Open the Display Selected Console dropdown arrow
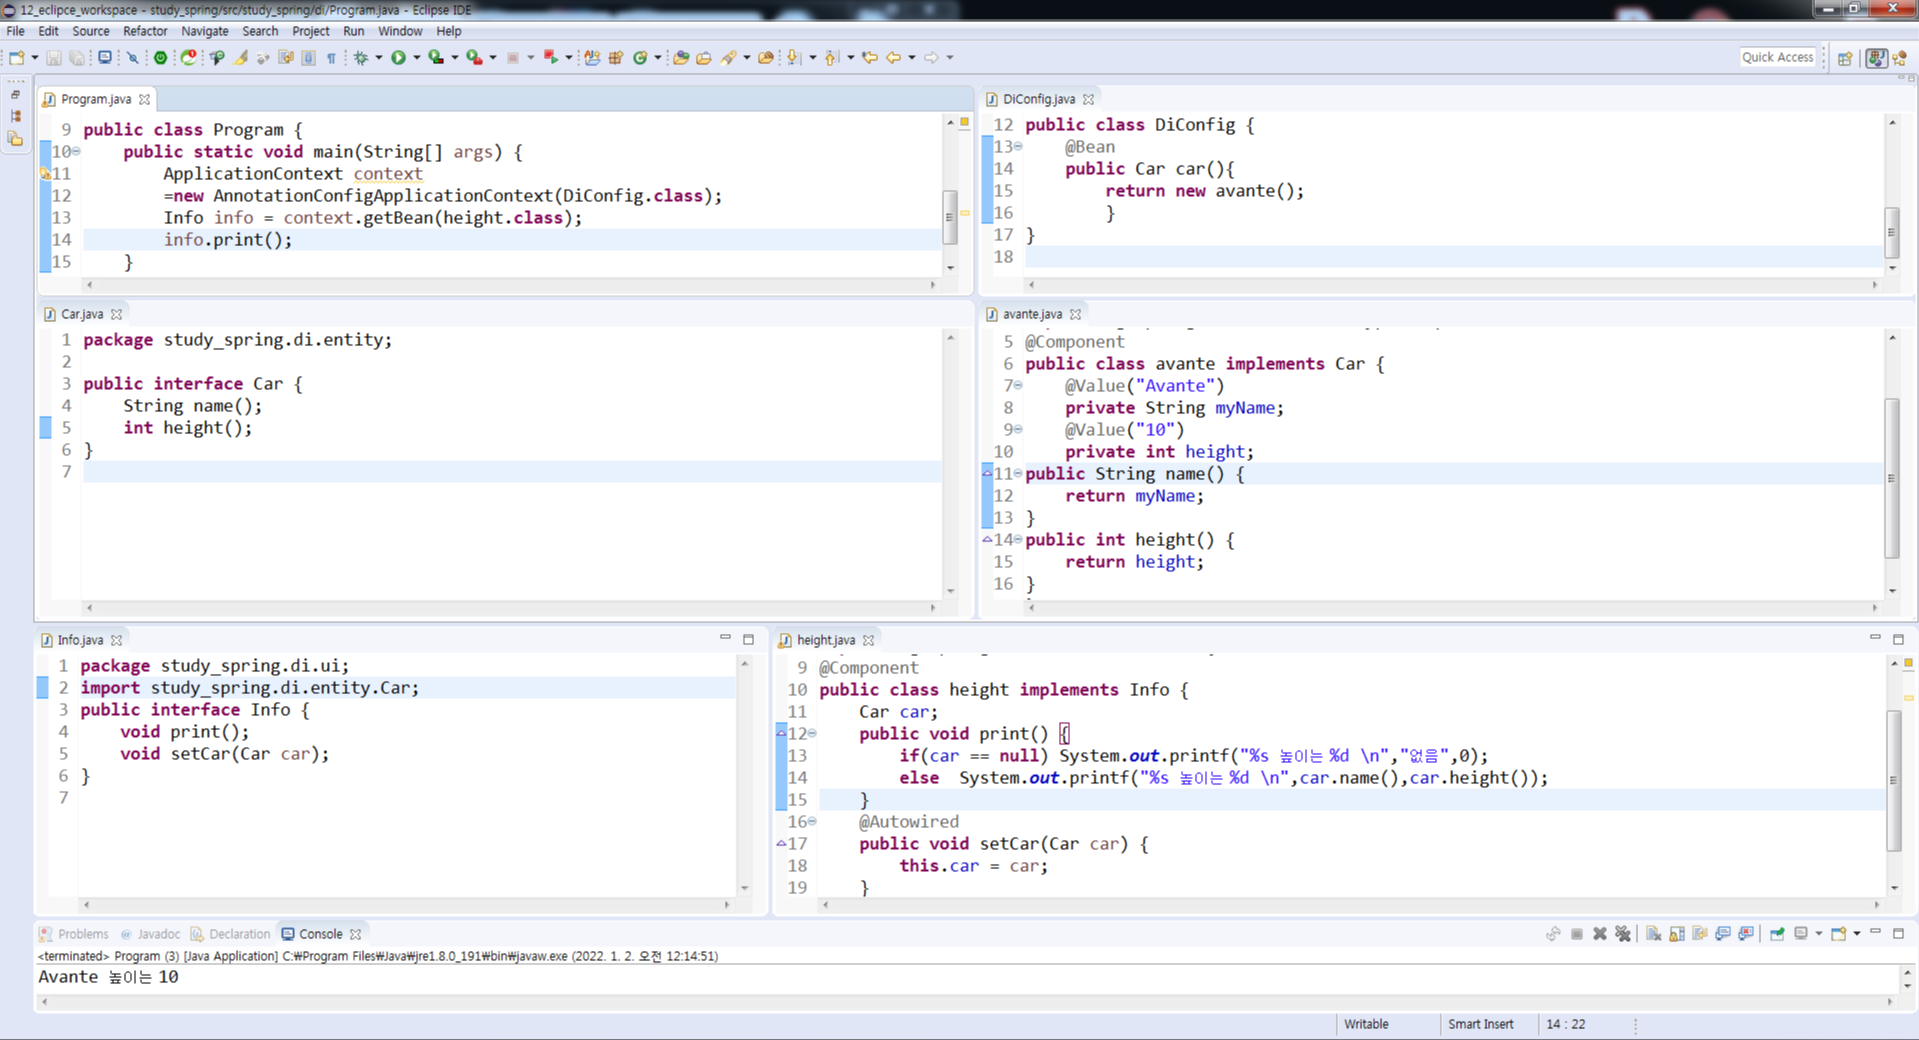 pyautogui.click(x=1819, y=934)
